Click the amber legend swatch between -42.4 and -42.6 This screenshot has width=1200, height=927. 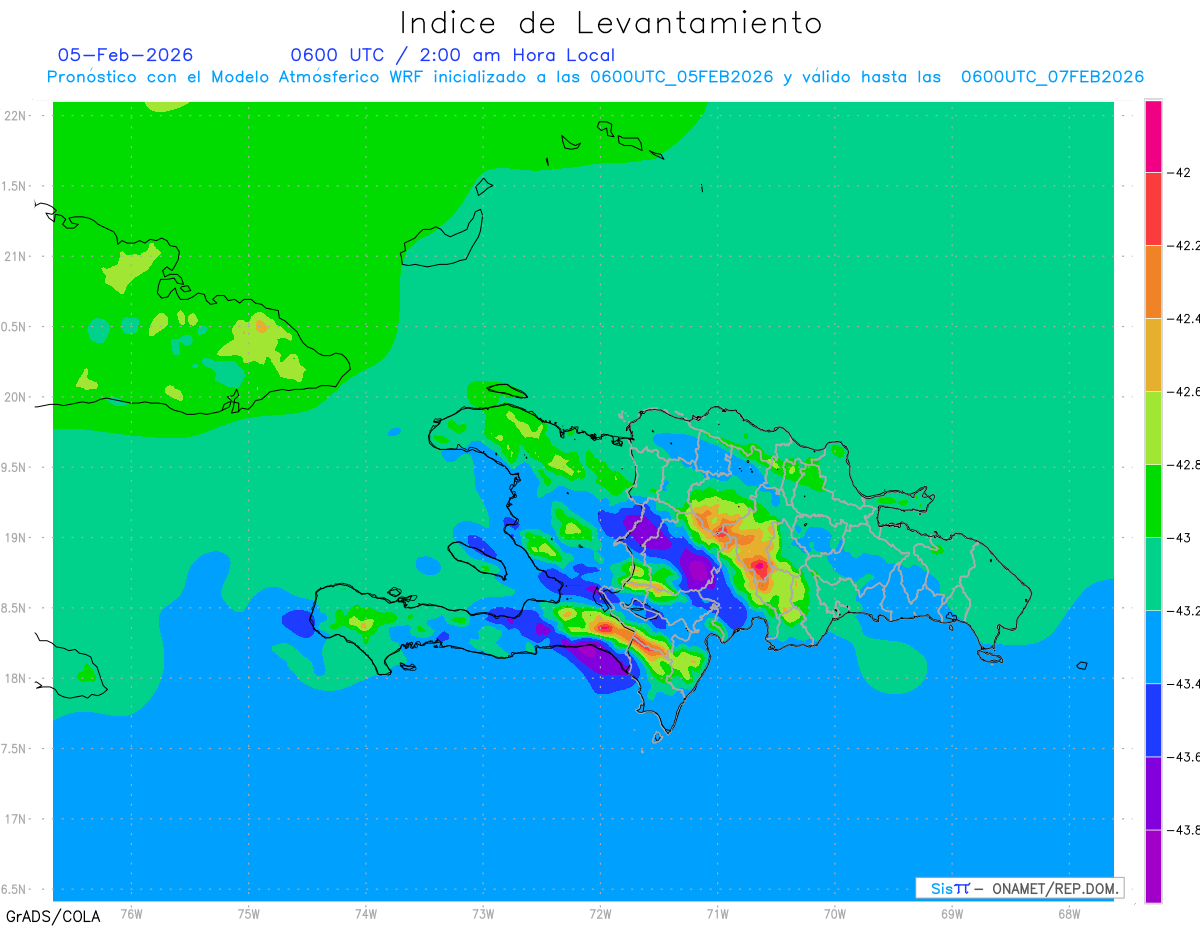click(x=1153, y=354)
